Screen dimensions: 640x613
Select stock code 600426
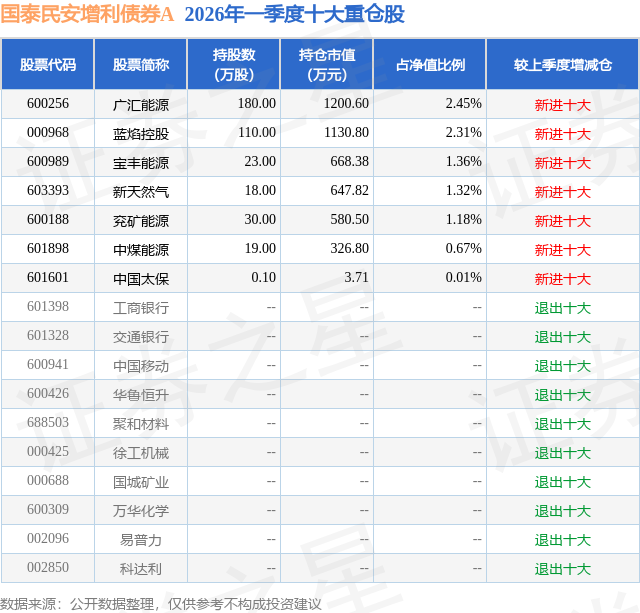(48, 393)
